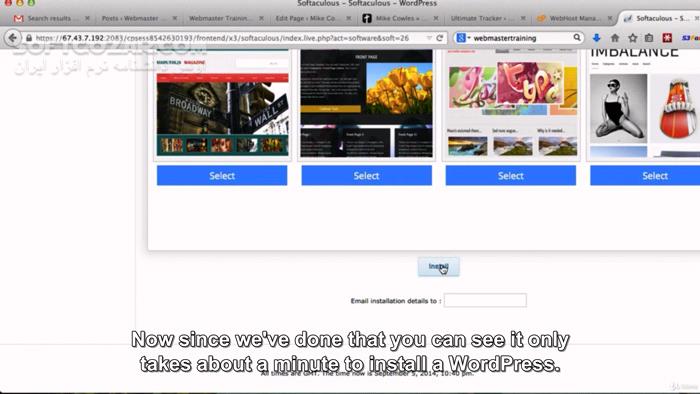Switch to the Search results Gmail tab
Image resolution: width=700 pixels, height=394 pixels.
pos(48,18)
